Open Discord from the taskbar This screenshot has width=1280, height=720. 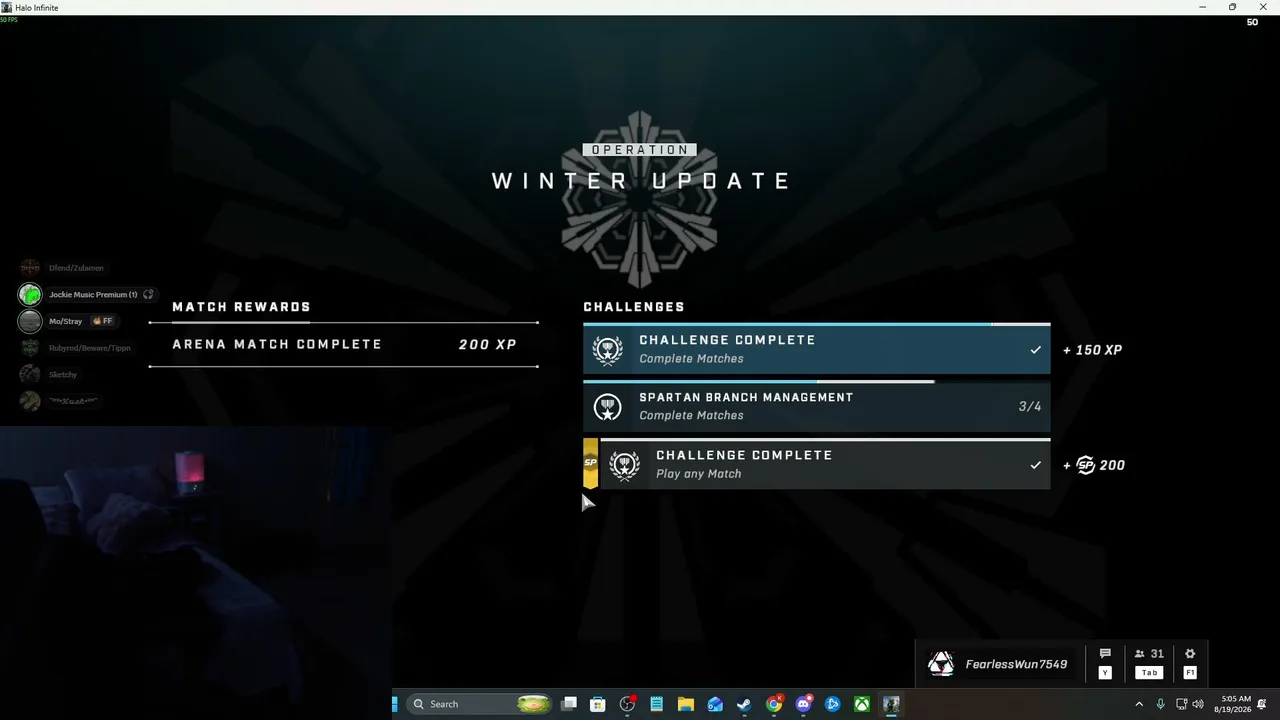coord(803,704)
